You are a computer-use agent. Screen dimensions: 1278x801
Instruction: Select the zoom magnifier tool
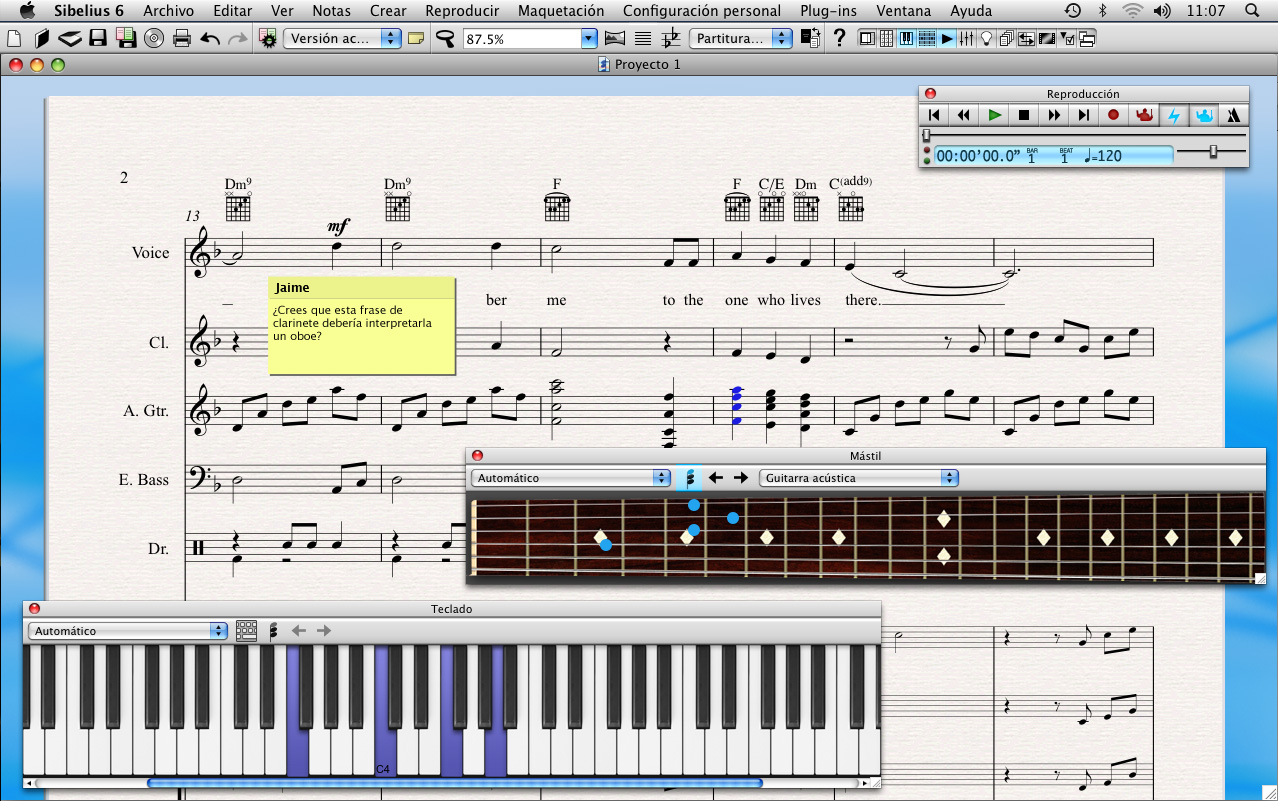[445, 39]
